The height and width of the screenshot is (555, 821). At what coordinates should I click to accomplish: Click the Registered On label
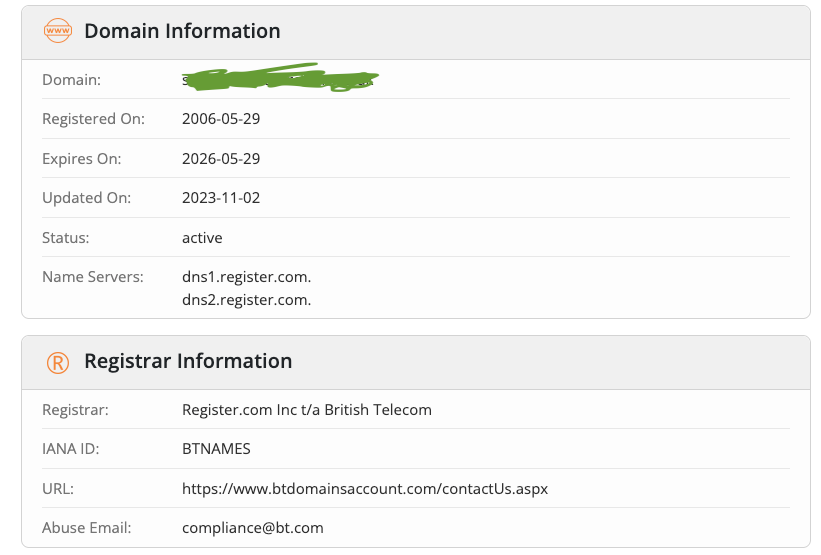[93, 119]
